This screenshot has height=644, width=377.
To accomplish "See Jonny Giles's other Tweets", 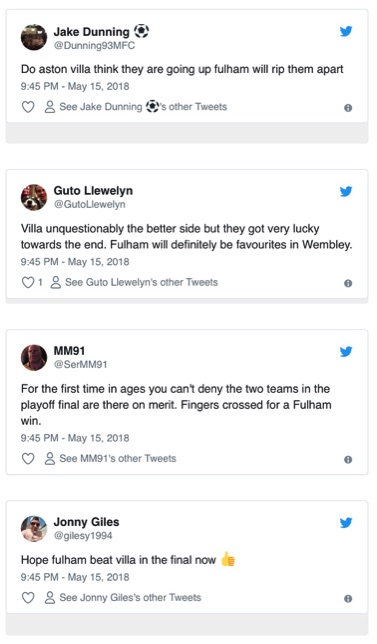I will coord(123,598).
